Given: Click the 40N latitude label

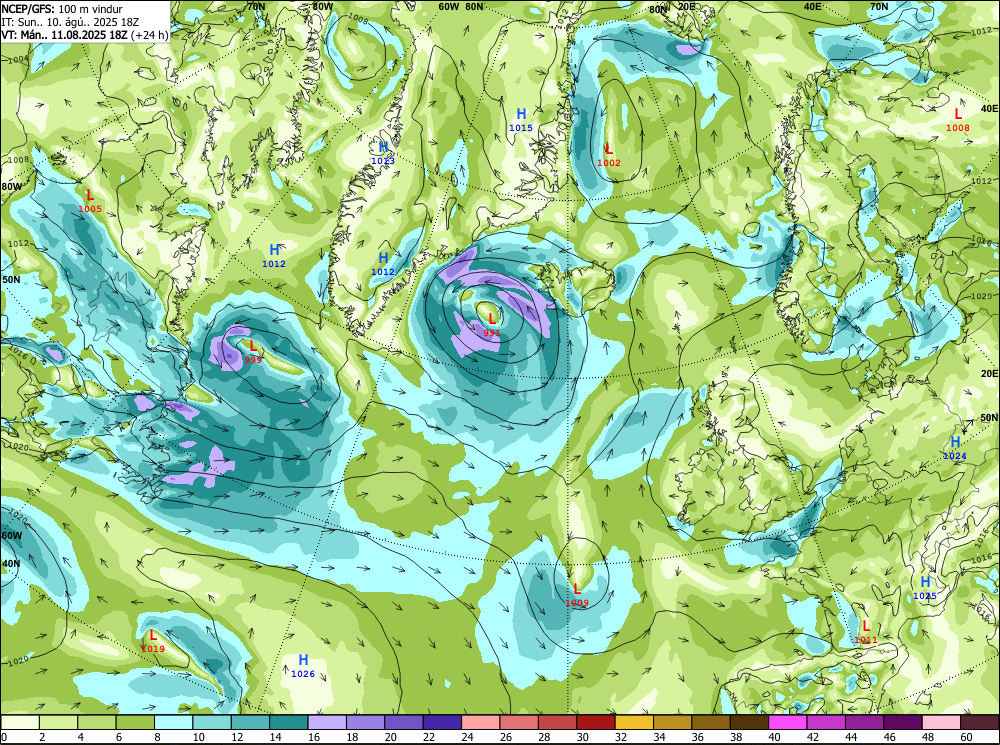Looking at the screenshot, I should 11,564.
